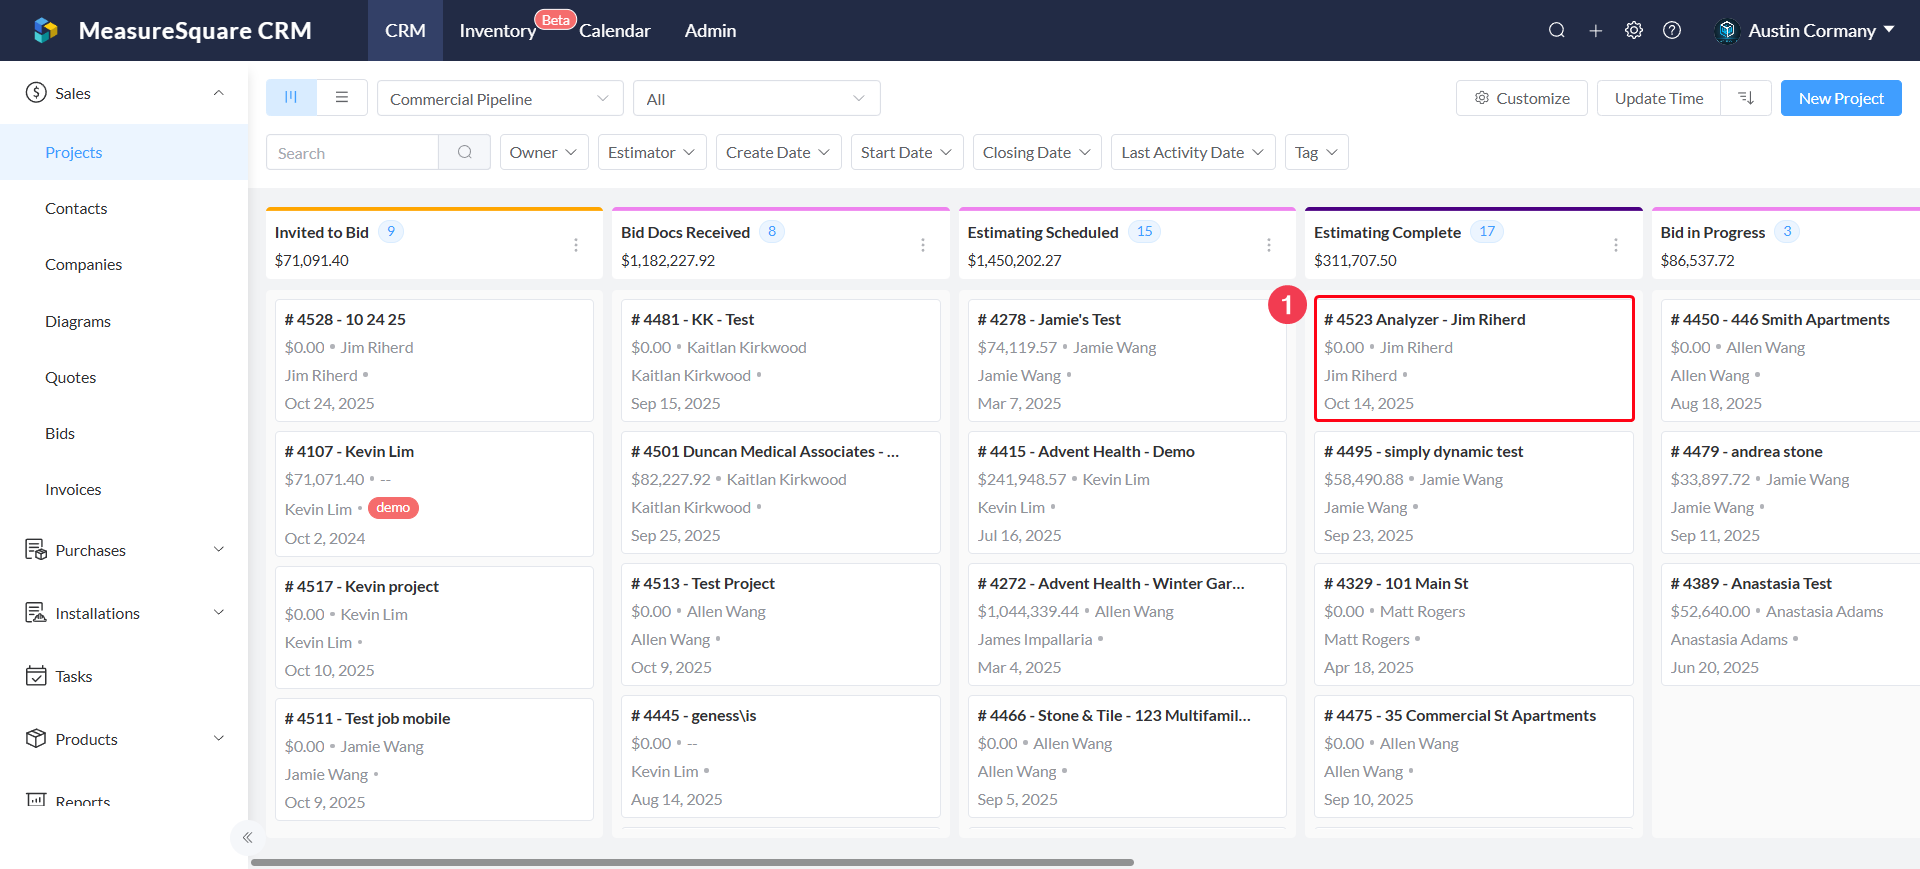Open the Tag filter dropdown
This screenshot has height=869, width=1920.
pyautogui.click(x=1317, y=152)
